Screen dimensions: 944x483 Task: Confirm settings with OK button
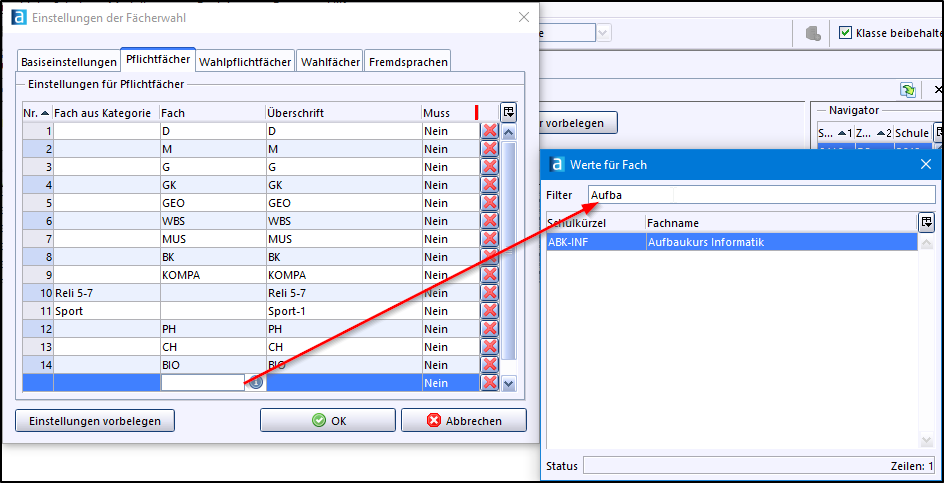328,421
